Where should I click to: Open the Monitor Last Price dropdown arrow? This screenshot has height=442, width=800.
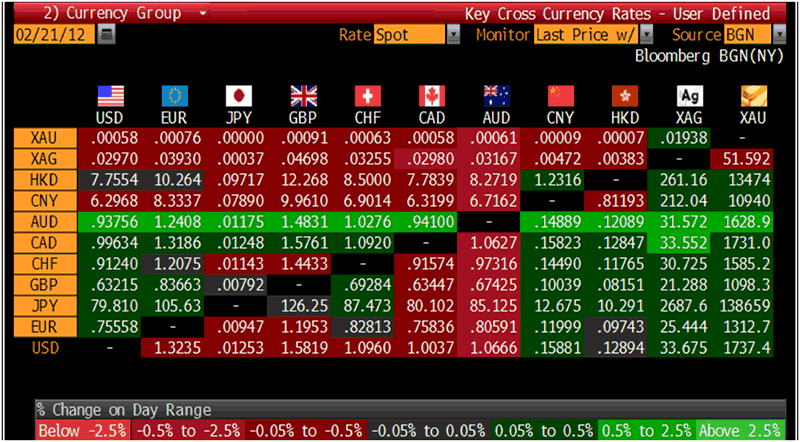646,35
